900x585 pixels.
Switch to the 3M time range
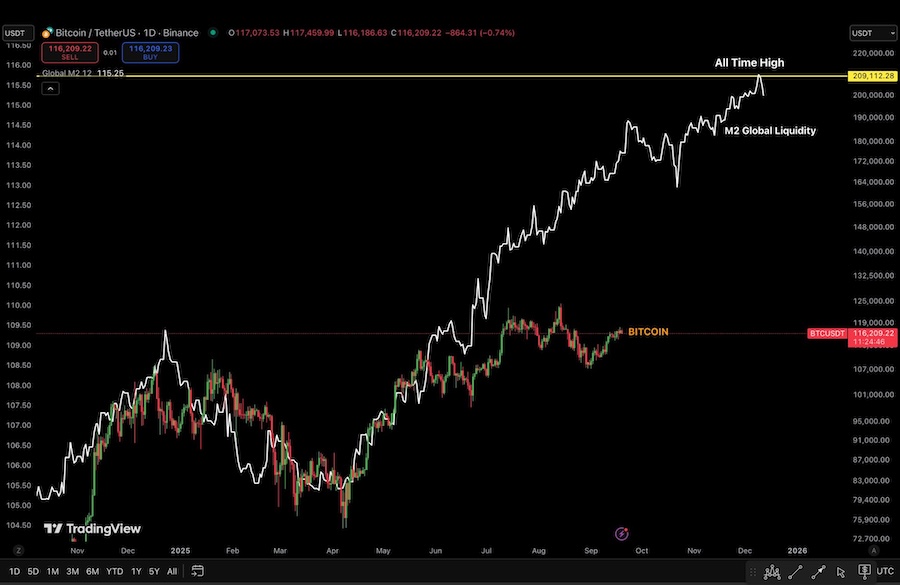72,571
